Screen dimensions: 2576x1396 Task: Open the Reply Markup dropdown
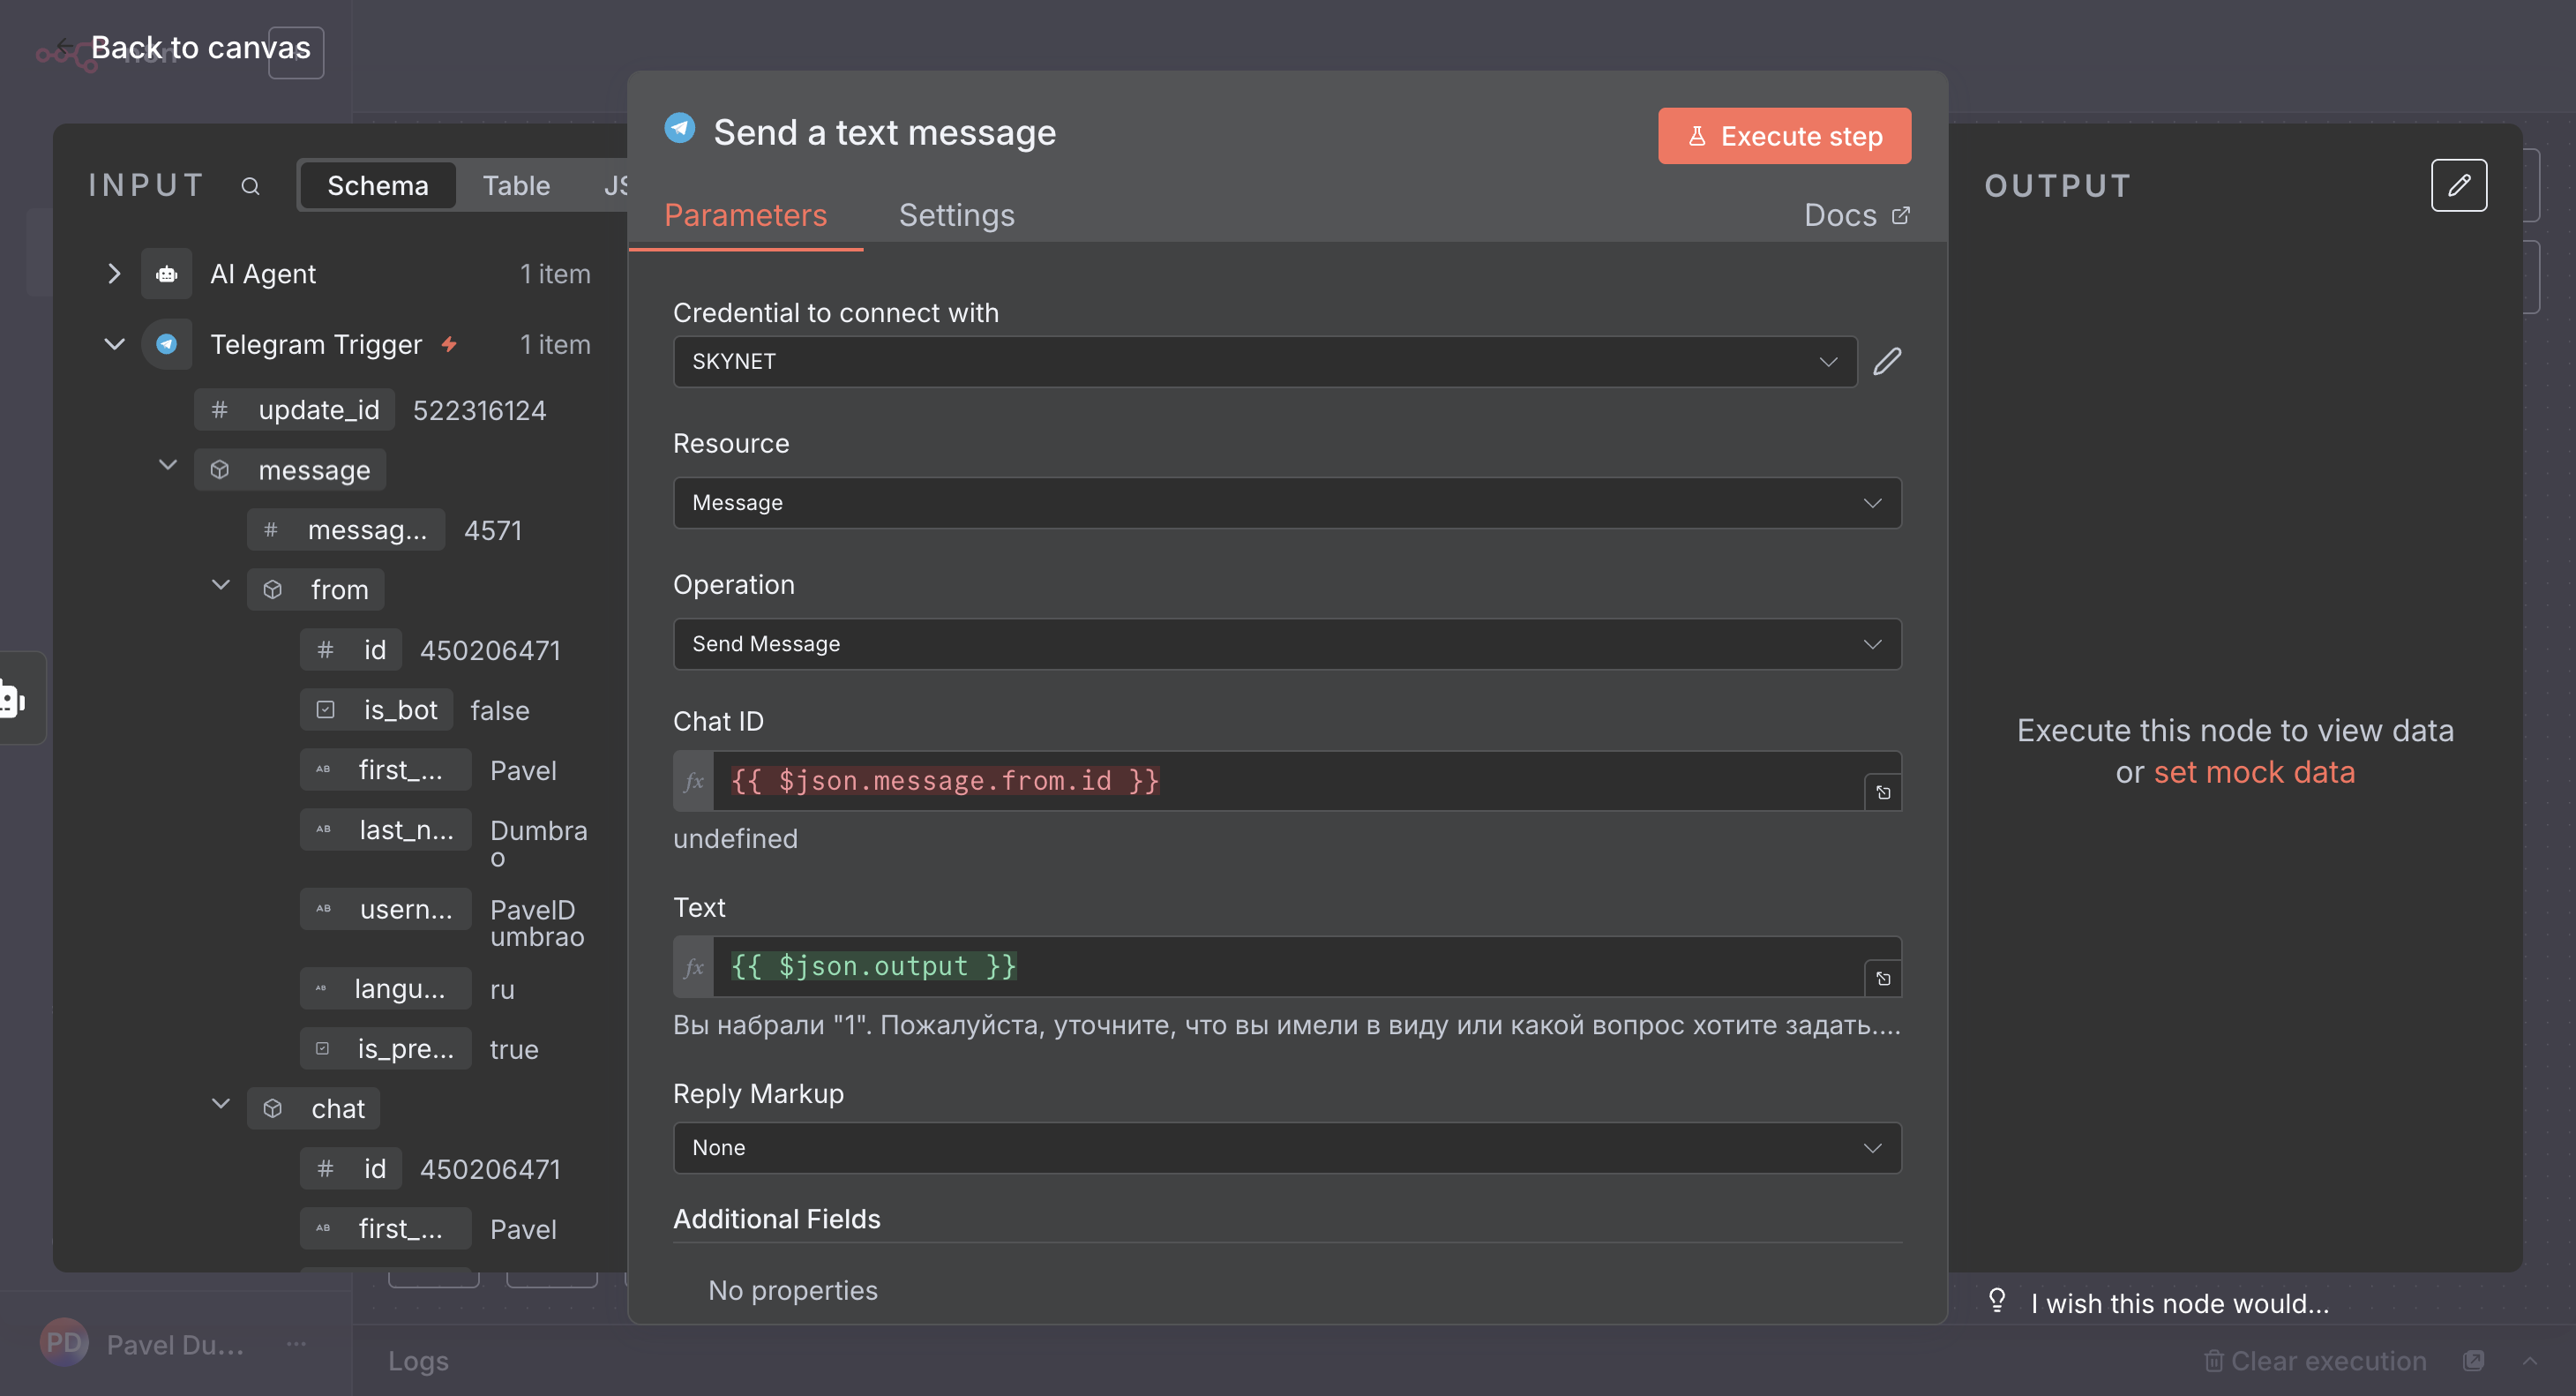(x=1286, y=1148)
